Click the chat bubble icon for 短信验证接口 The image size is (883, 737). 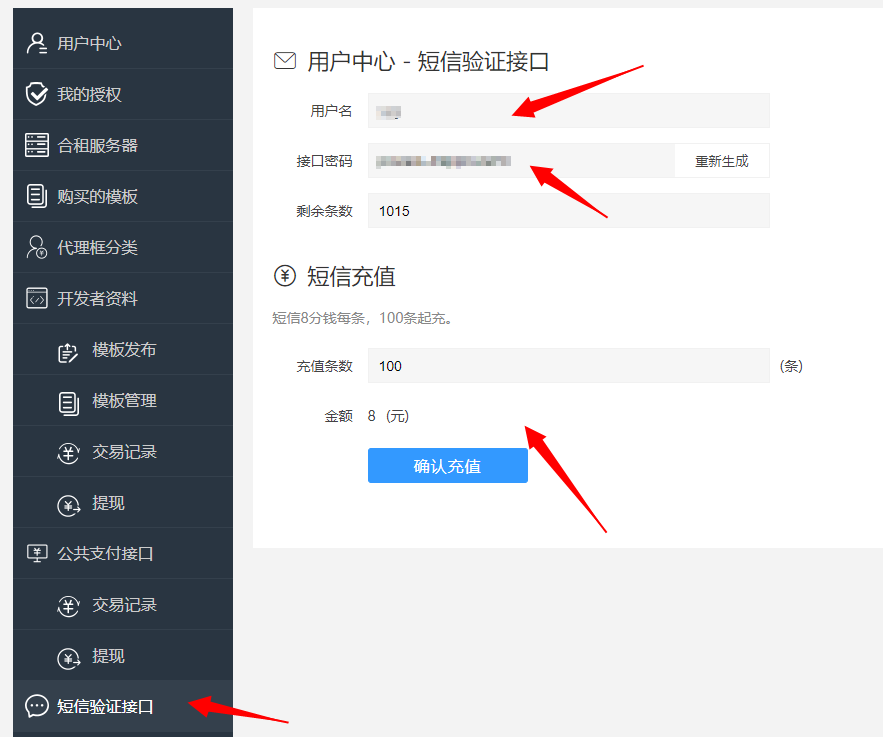pyautogui.click(x=37, y=706)
